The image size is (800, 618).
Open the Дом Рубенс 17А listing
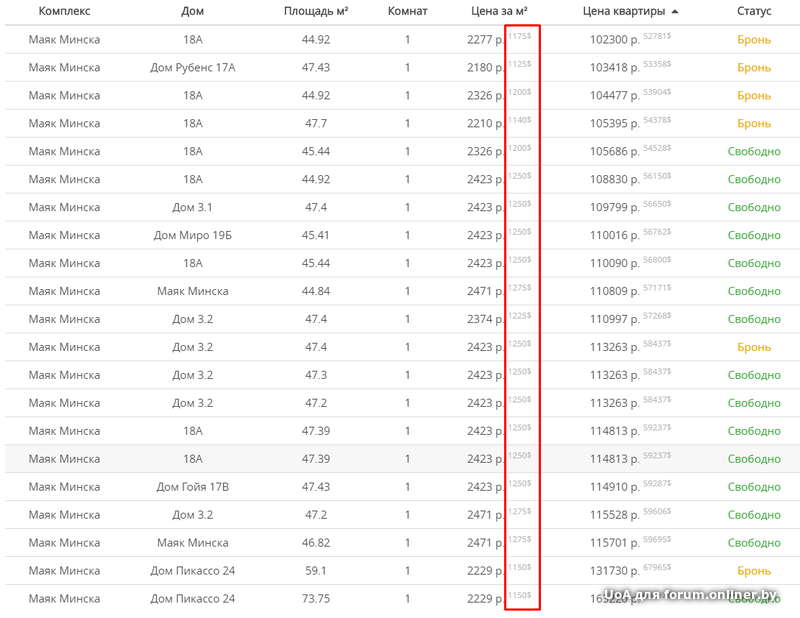tap(192, 68)
